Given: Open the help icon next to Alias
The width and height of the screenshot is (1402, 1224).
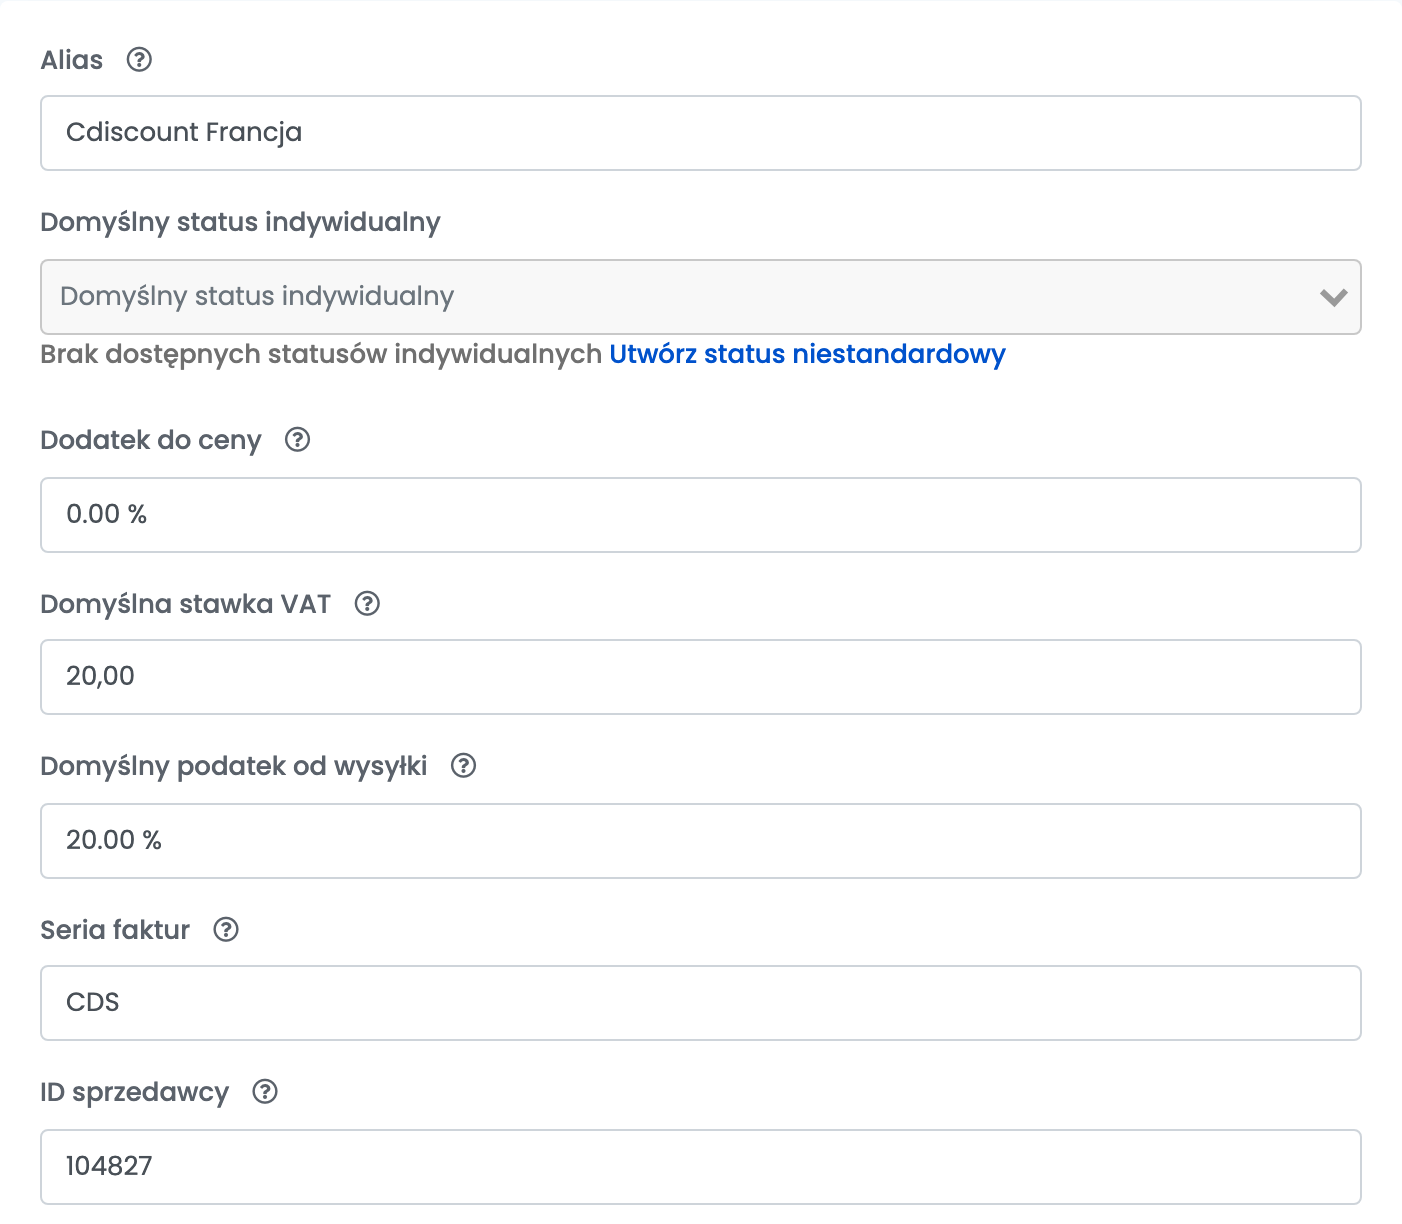Looking at the screenshot, I should click(x=139, y=60).
